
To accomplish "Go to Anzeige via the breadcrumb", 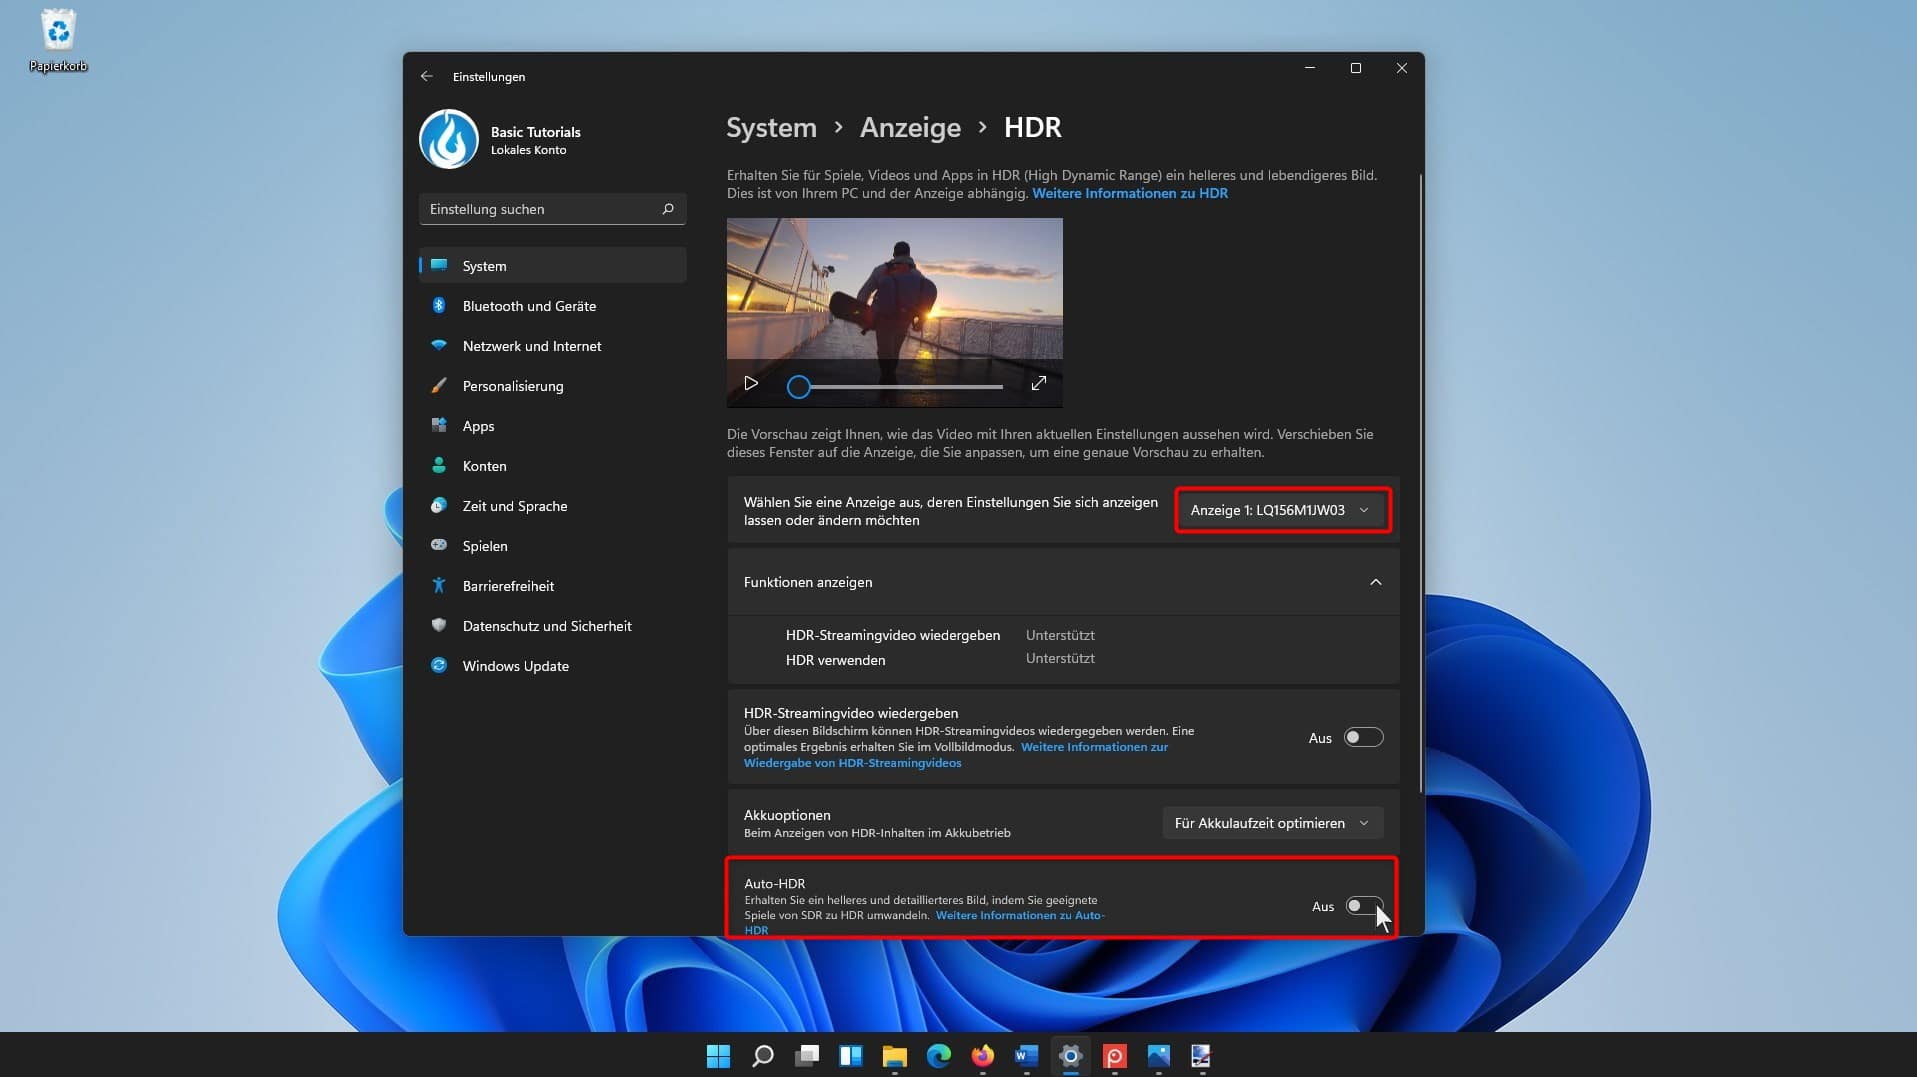I will pyautogui.click(x=909, y=128).
